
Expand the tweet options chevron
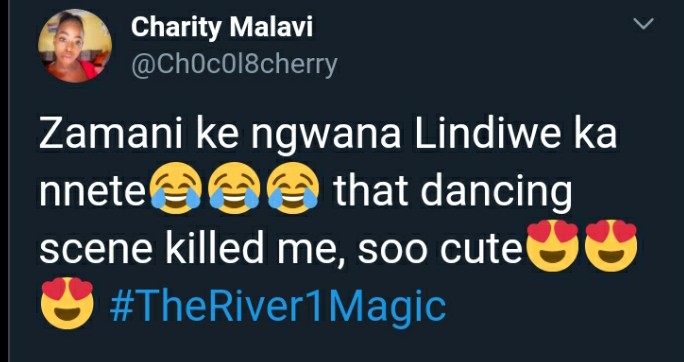pos(643,24)
